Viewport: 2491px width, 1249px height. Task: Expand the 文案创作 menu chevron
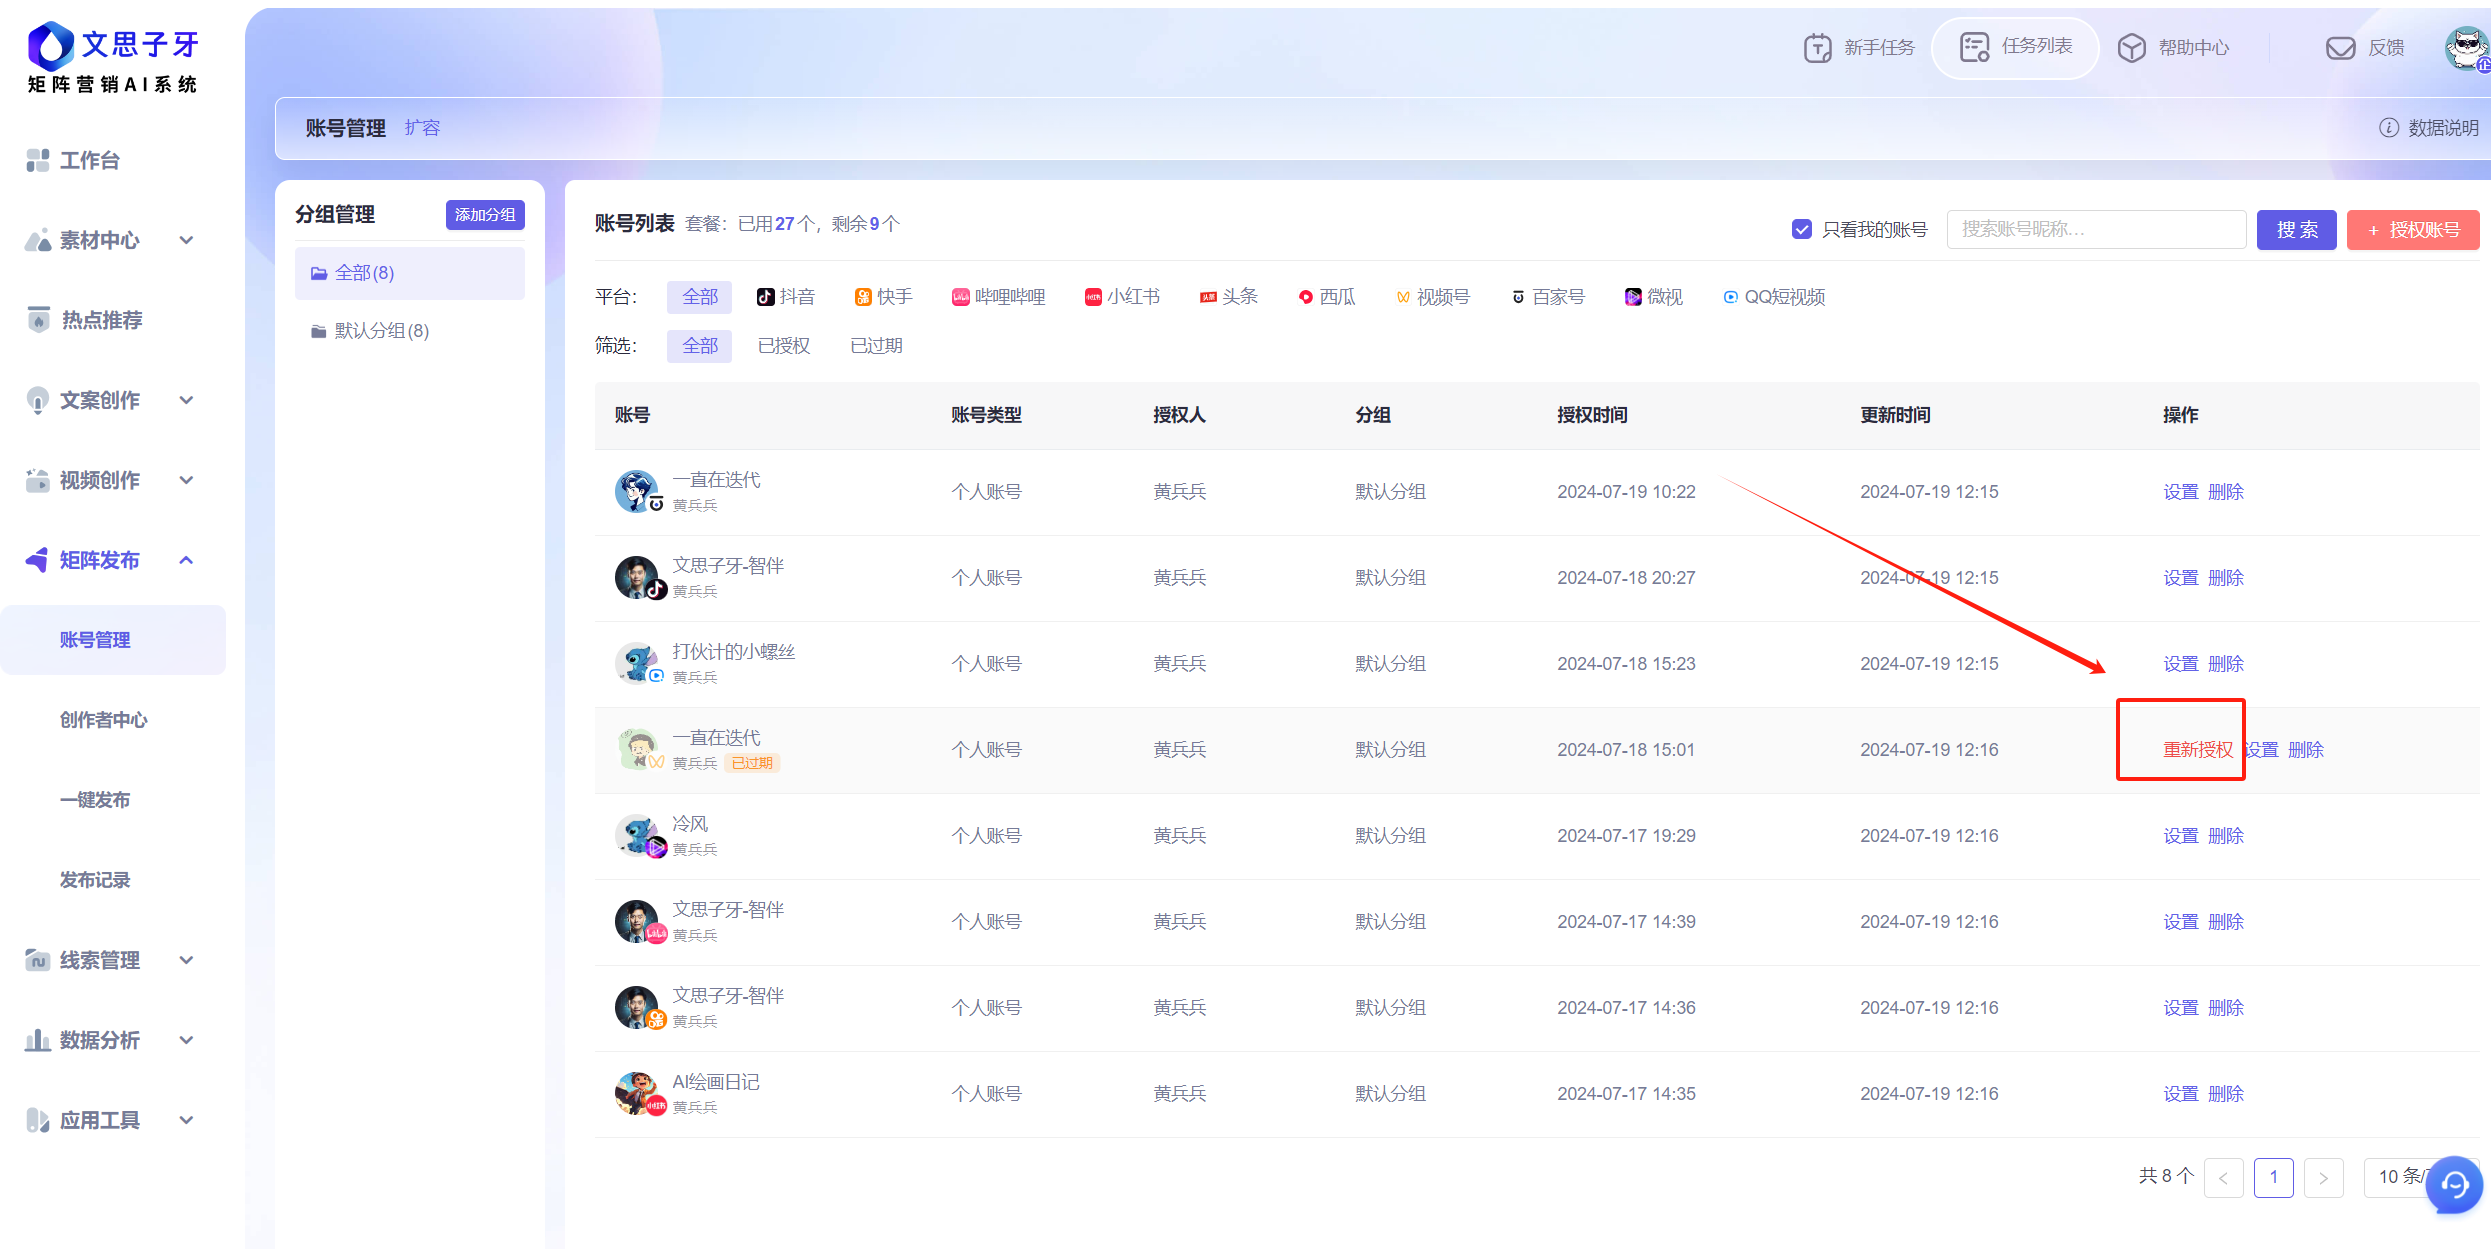click(187, 400)
